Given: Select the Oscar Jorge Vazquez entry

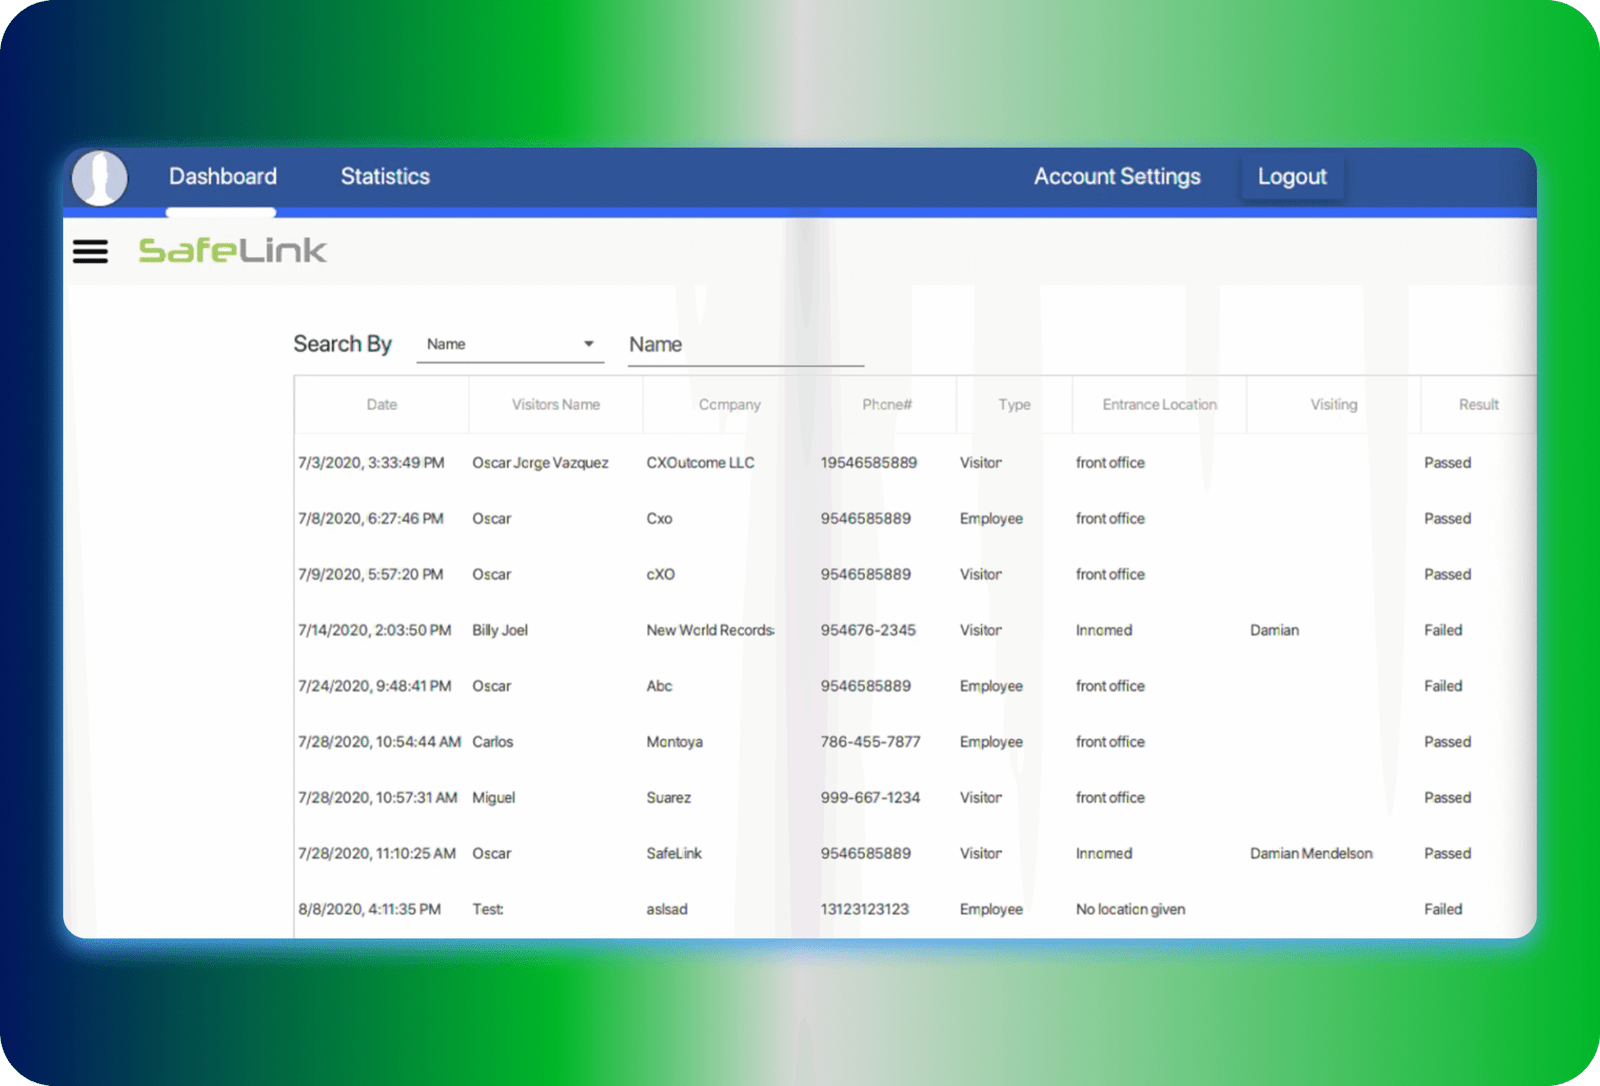Looking at the screenshot, I should [540, 463].
